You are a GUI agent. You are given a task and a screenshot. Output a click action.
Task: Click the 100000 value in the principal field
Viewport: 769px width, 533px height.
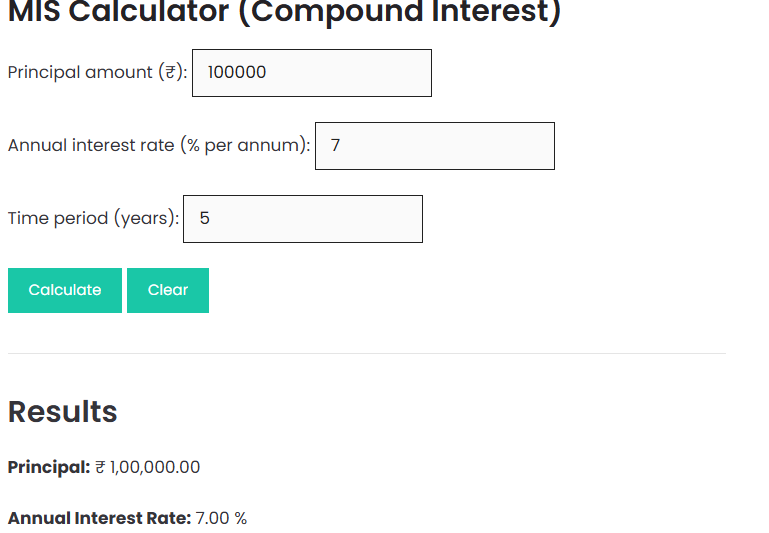pyautogui.click(x=237, y=73)
